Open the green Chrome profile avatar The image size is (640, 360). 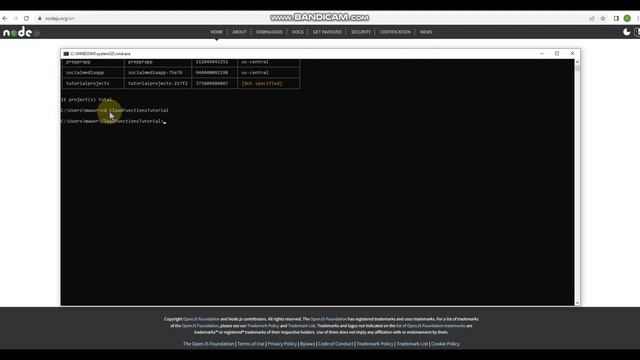[x=627, y=18]
